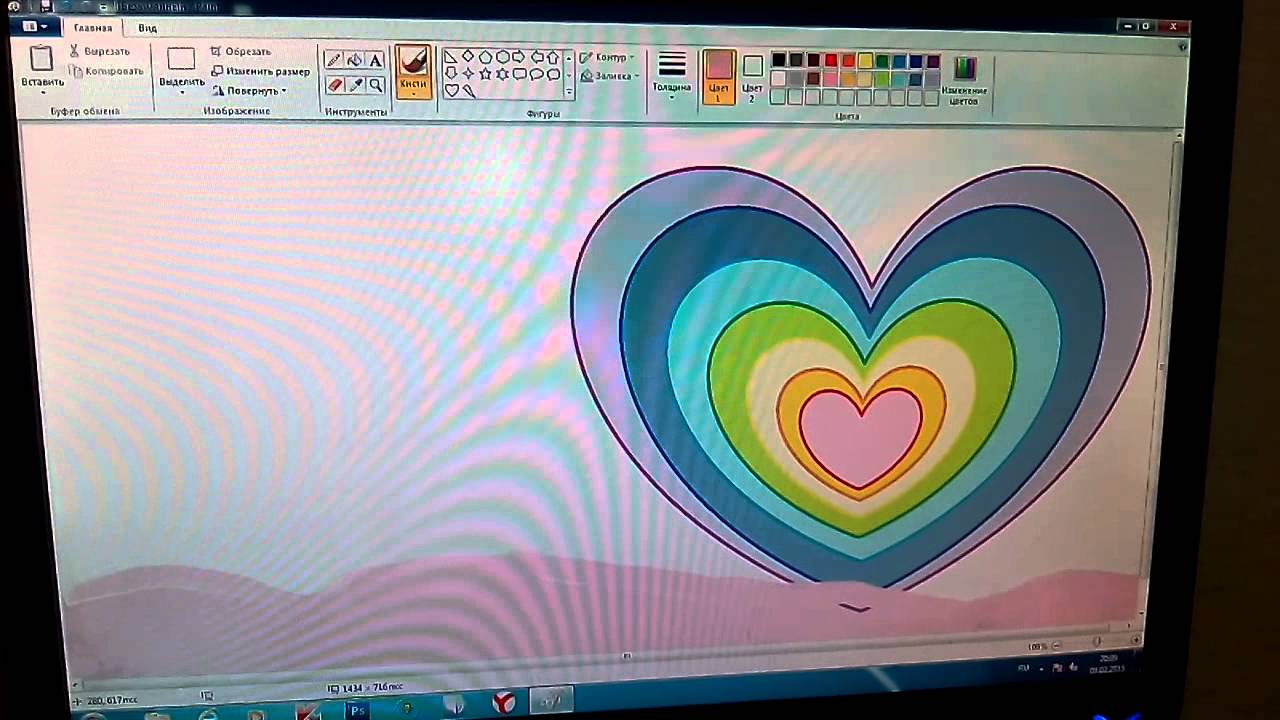Click the Копировать copy button
The height and width of the screenshot is (720, 1280).
pyautogui.click(x=107, y=71)
